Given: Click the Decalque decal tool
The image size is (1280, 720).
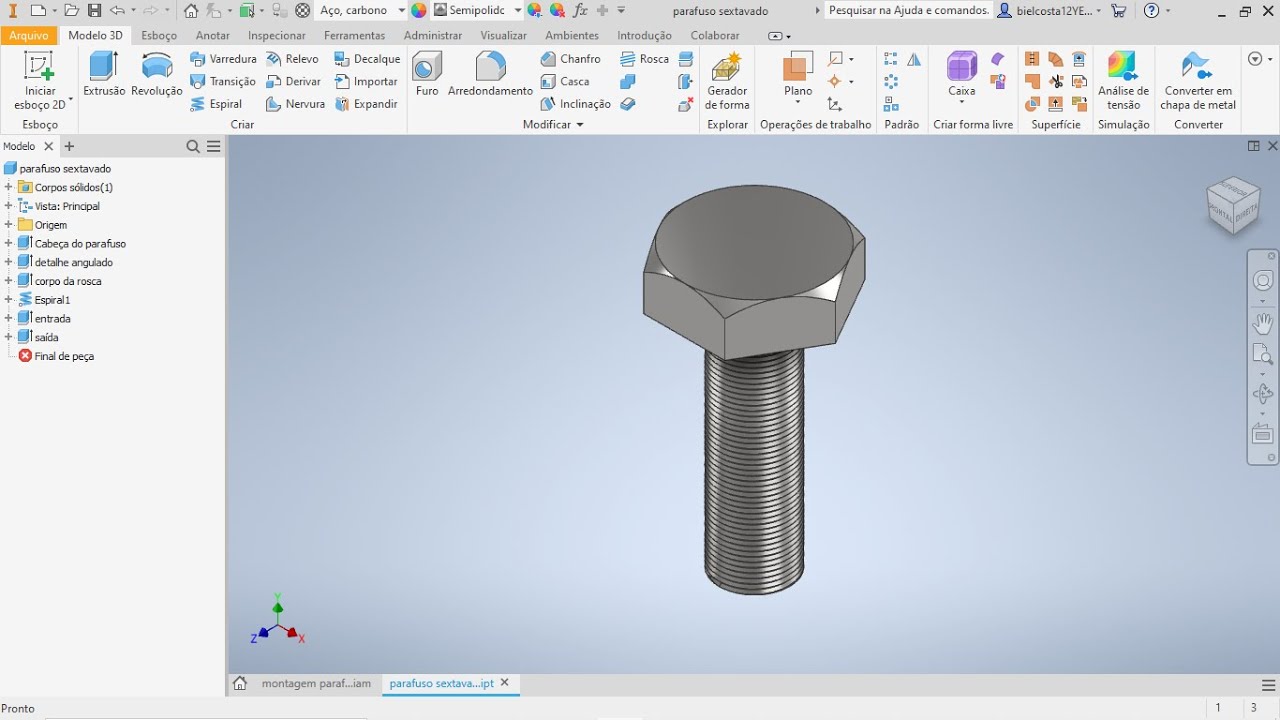Looking at the screenshot, I should pos(367,59).
